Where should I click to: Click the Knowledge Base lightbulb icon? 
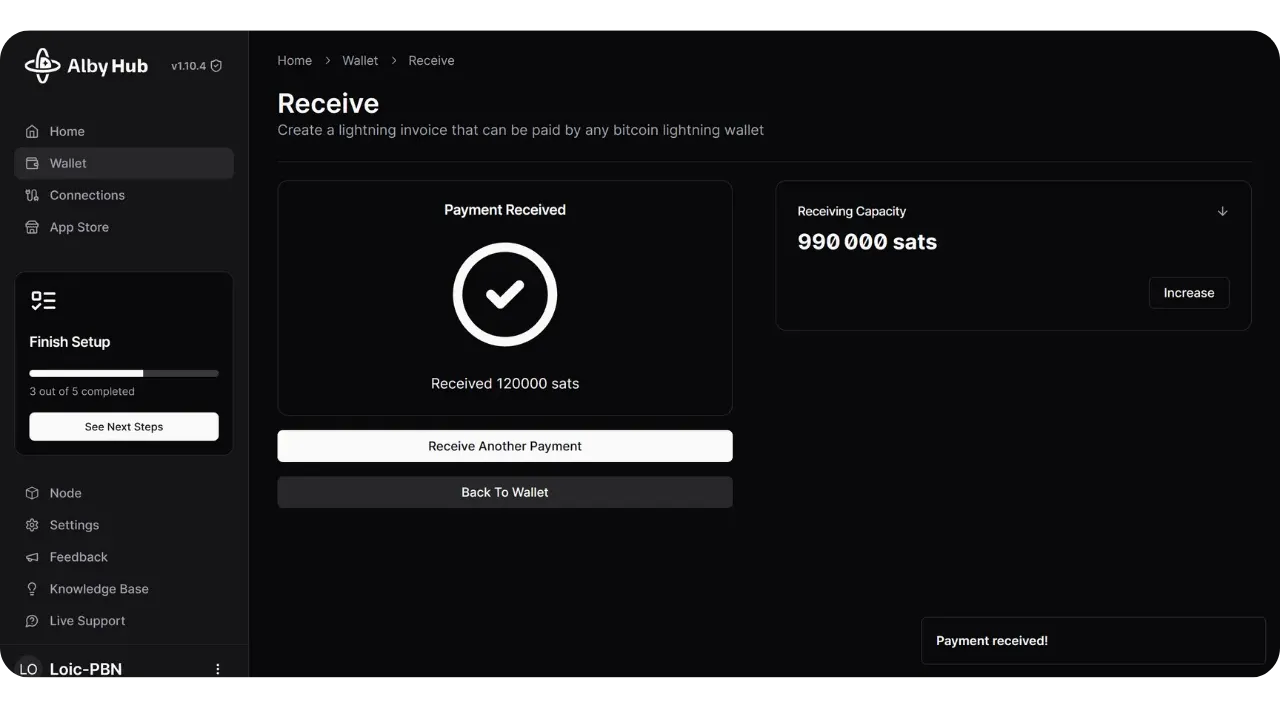pyautogui.click(x=32, y=590)
